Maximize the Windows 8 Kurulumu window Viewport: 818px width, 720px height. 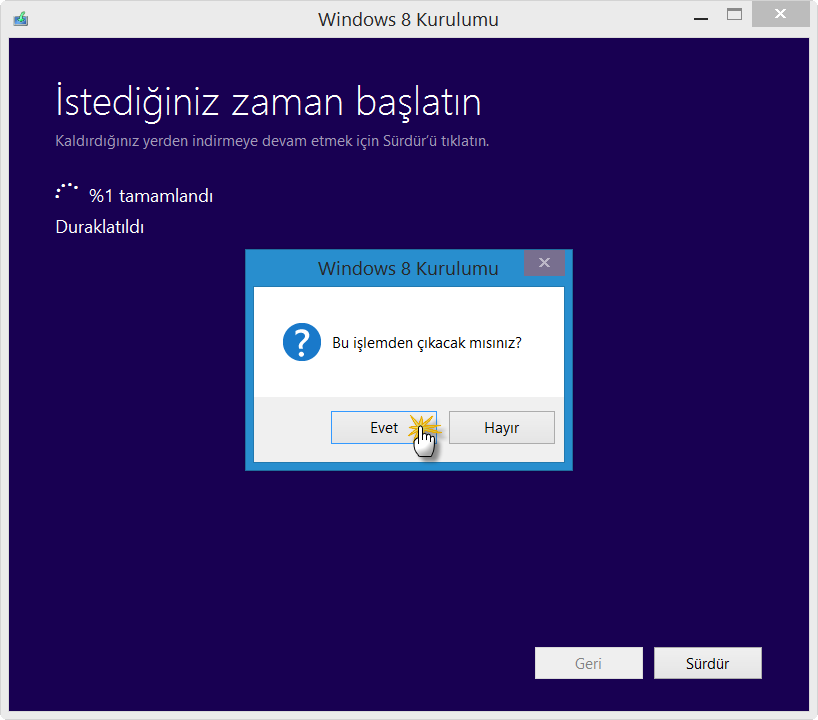[x=735, y=15]
